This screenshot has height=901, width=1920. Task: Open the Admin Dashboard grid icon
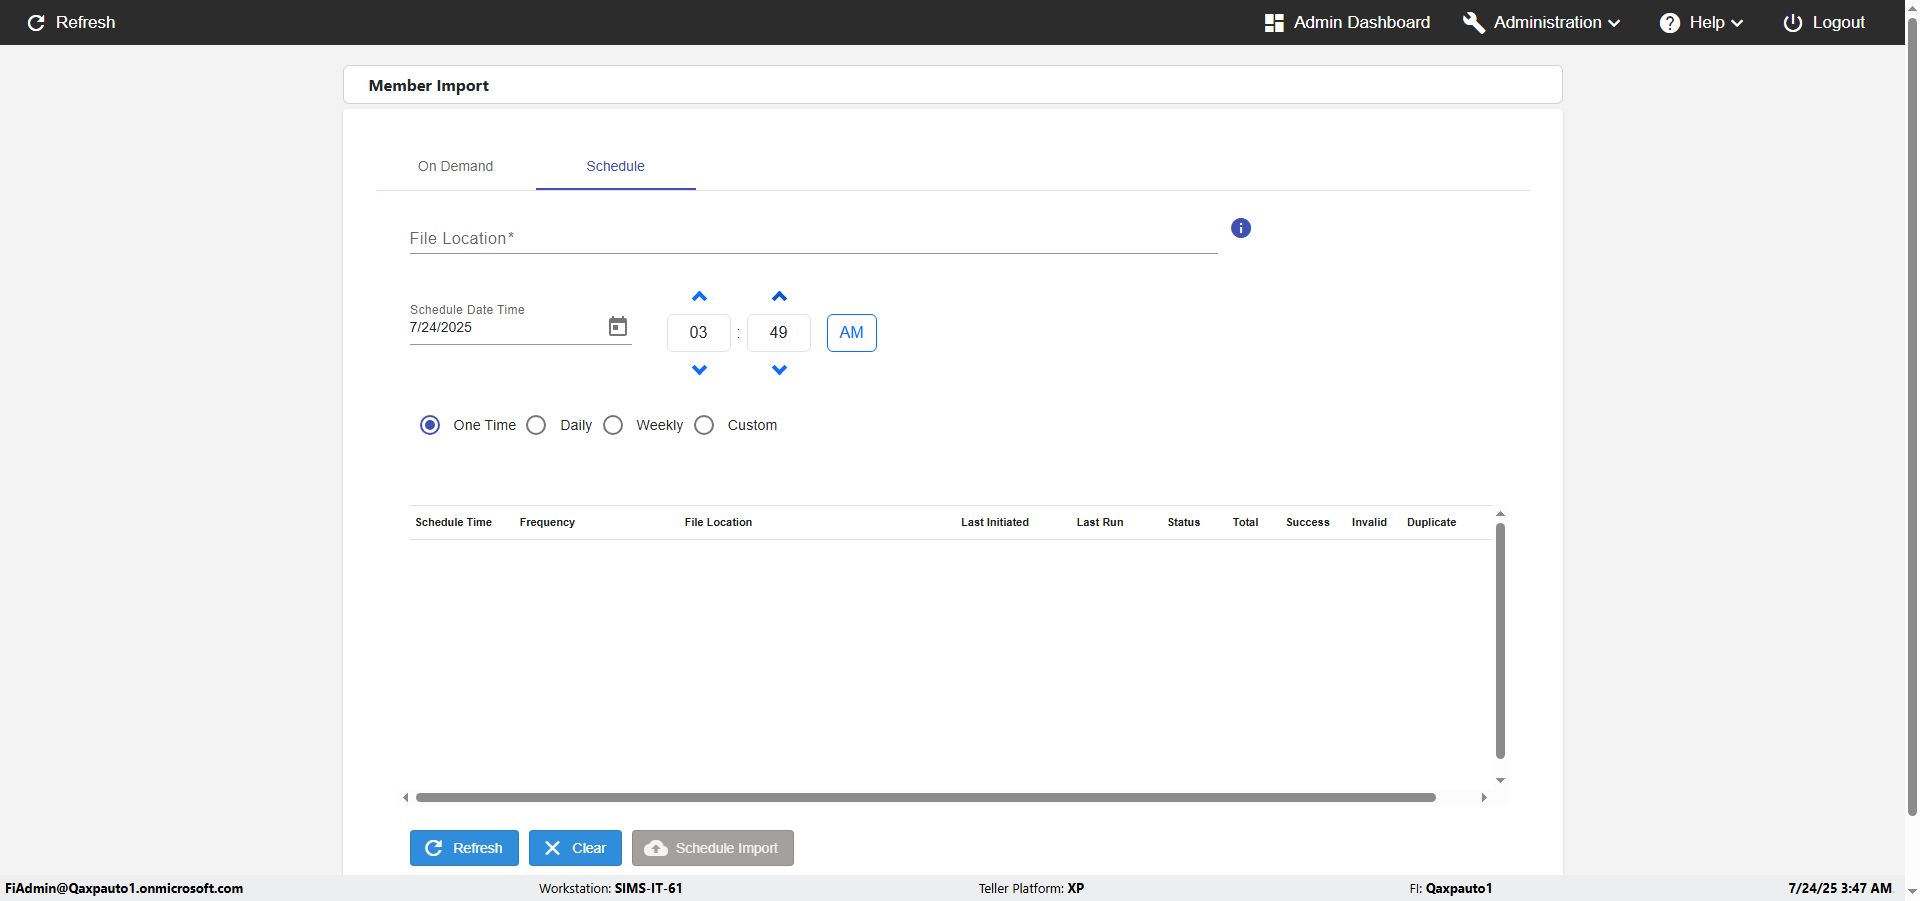click(x=1274, y=22)
